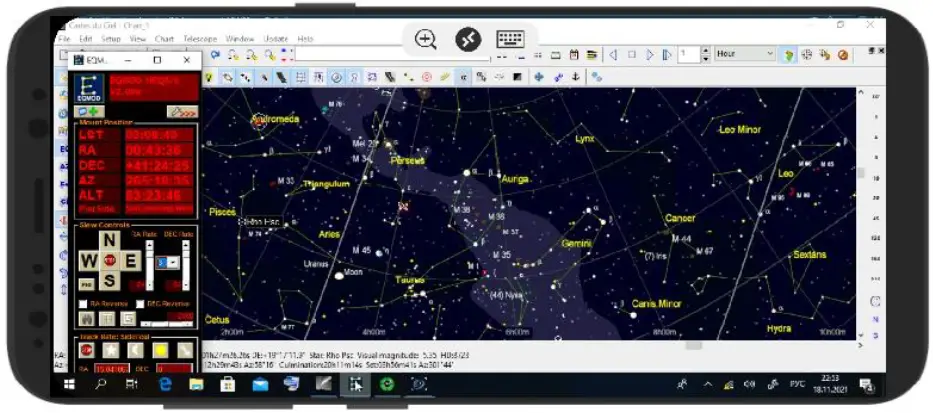The image size is (933, 413).
Task: Open Microsoft Edge from the taskbar
Action: (165, 385)
